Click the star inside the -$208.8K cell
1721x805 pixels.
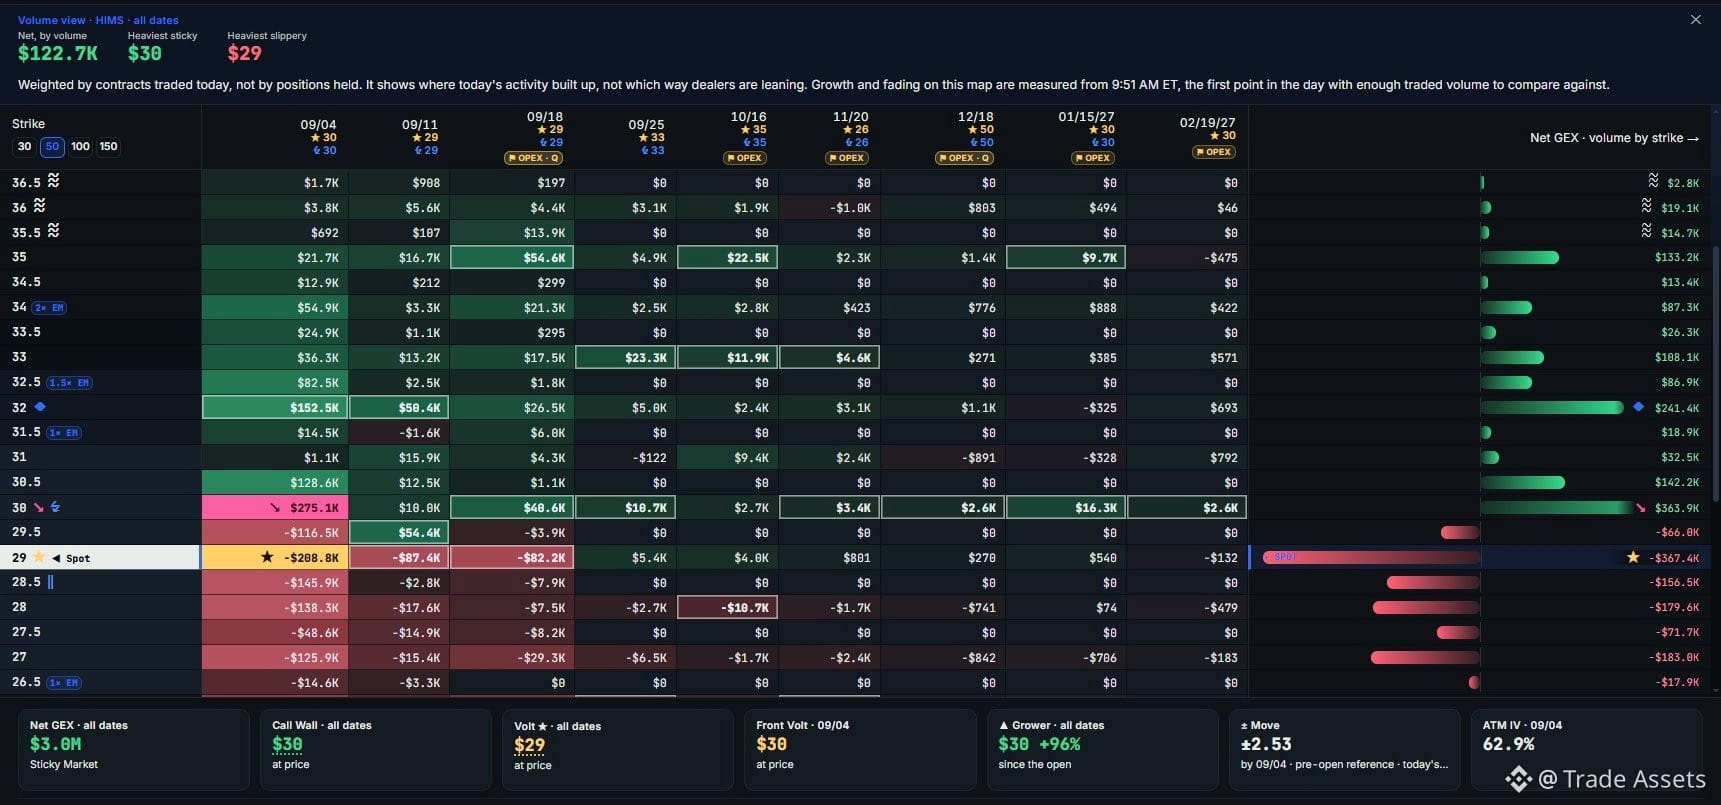[267, 557]
